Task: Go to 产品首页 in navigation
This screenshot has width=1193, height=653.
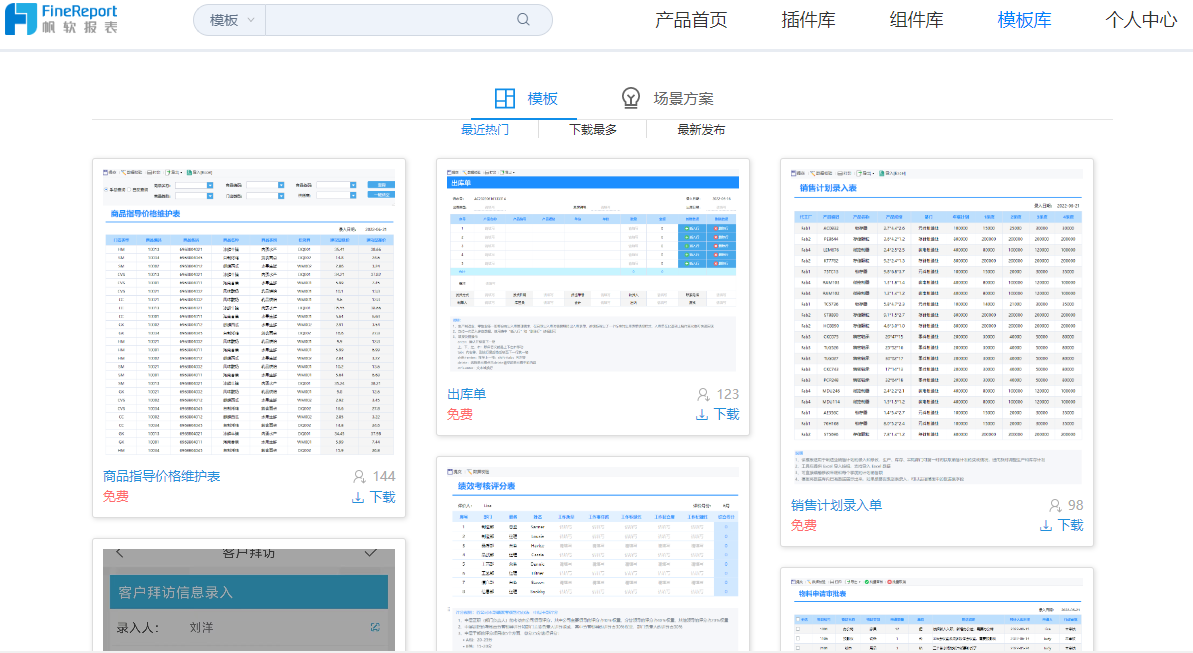Action: (x=690, y=20)
